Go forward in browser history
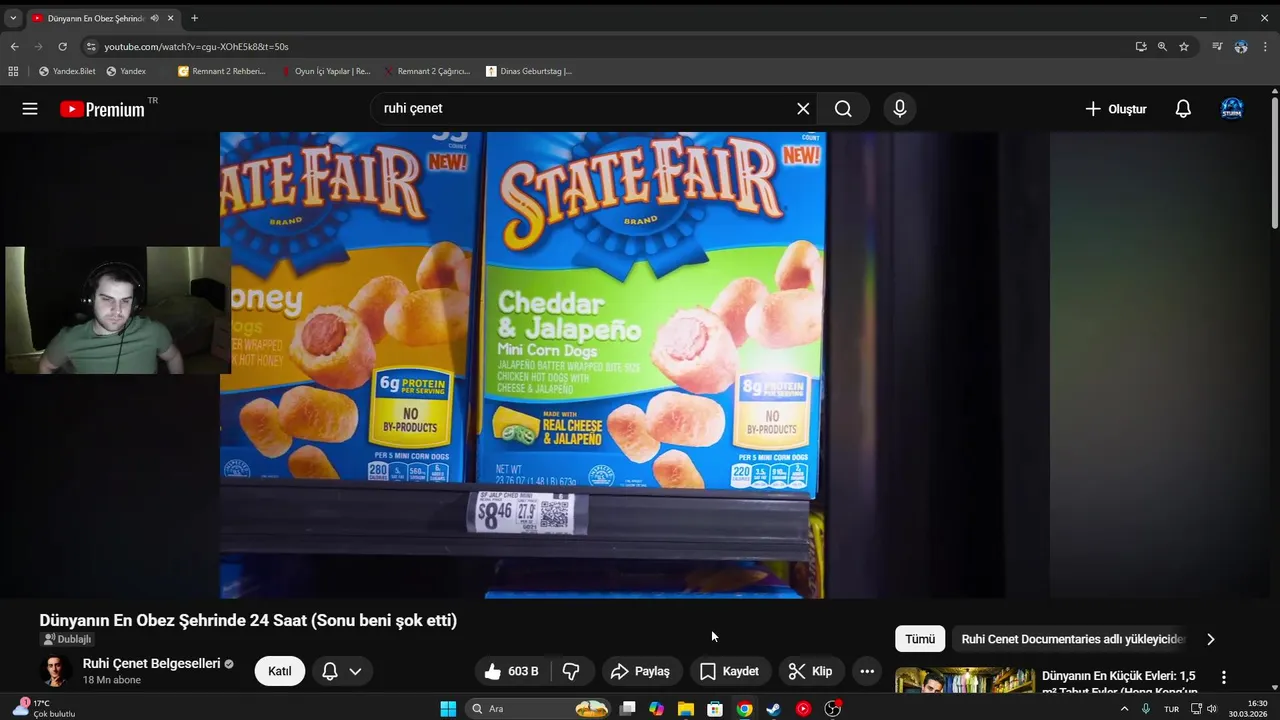The height and width of the screenshot is (720, 1280). tap(38, 46)
